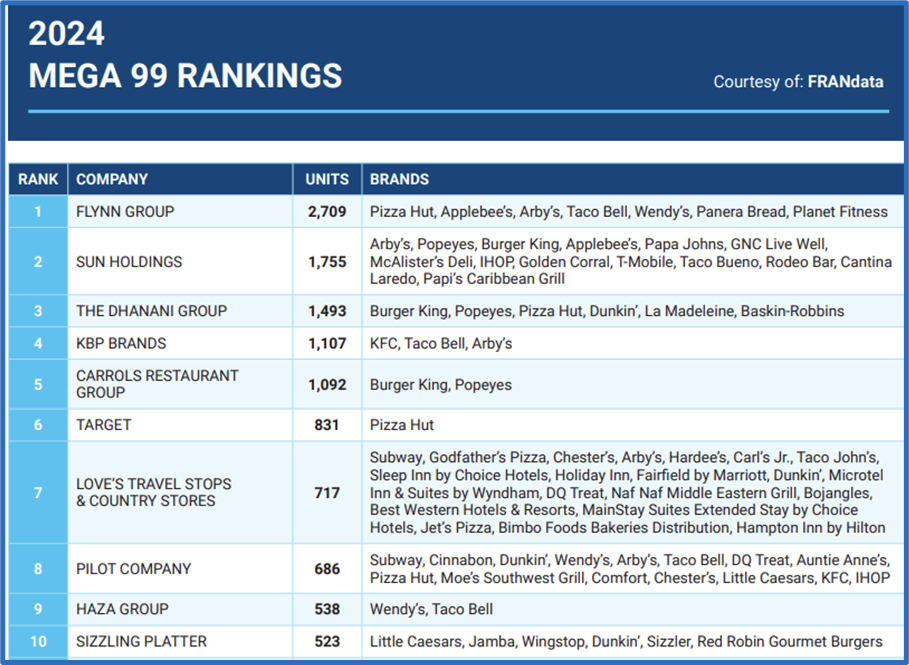The height and width of the screenshot is (665, 909).
Task: Click the BRANDS column header
Action: [x=632, y=179]
